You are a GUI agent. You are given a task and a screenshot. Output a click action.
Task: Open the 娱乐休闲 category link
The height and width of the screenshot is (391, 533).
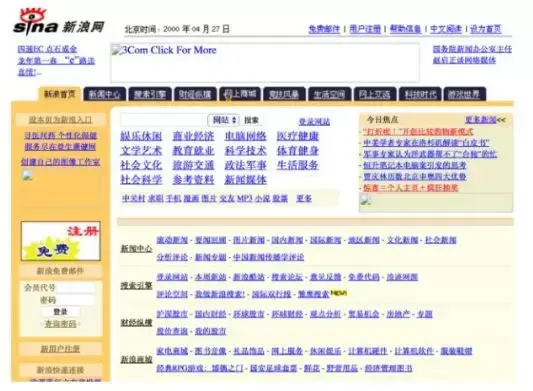tap(141, 136)
